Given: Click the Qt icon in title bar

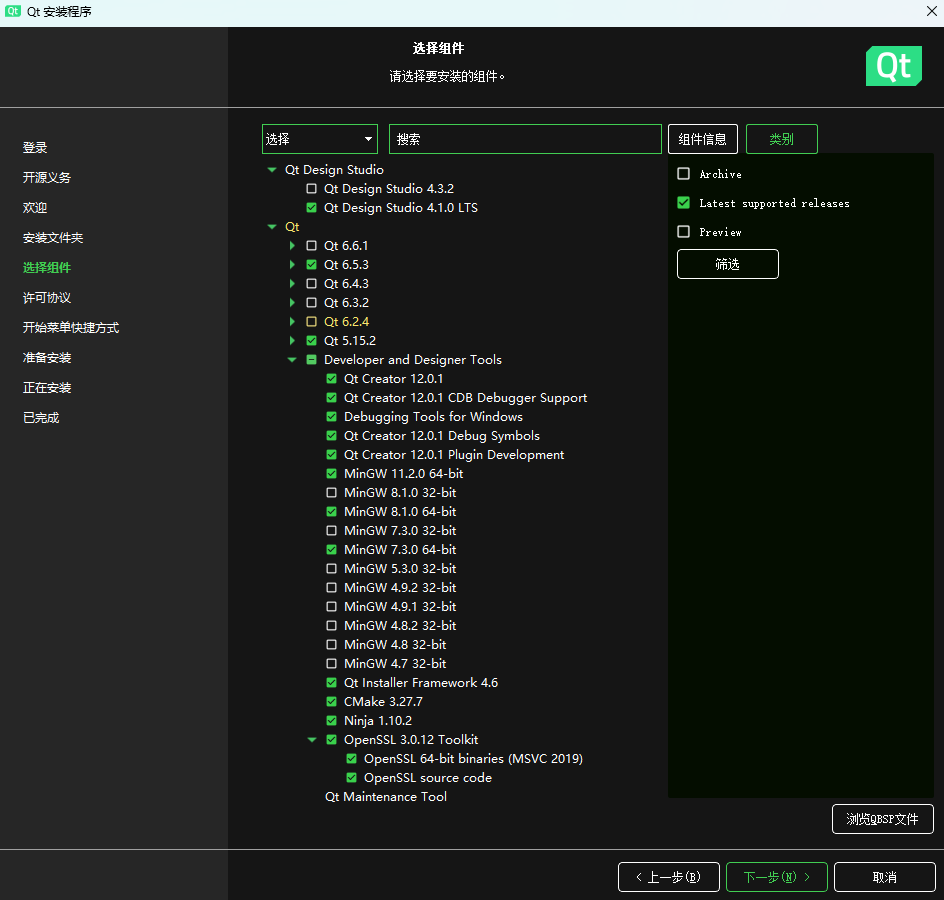Looking at the screenshot, I should point(13,11).
